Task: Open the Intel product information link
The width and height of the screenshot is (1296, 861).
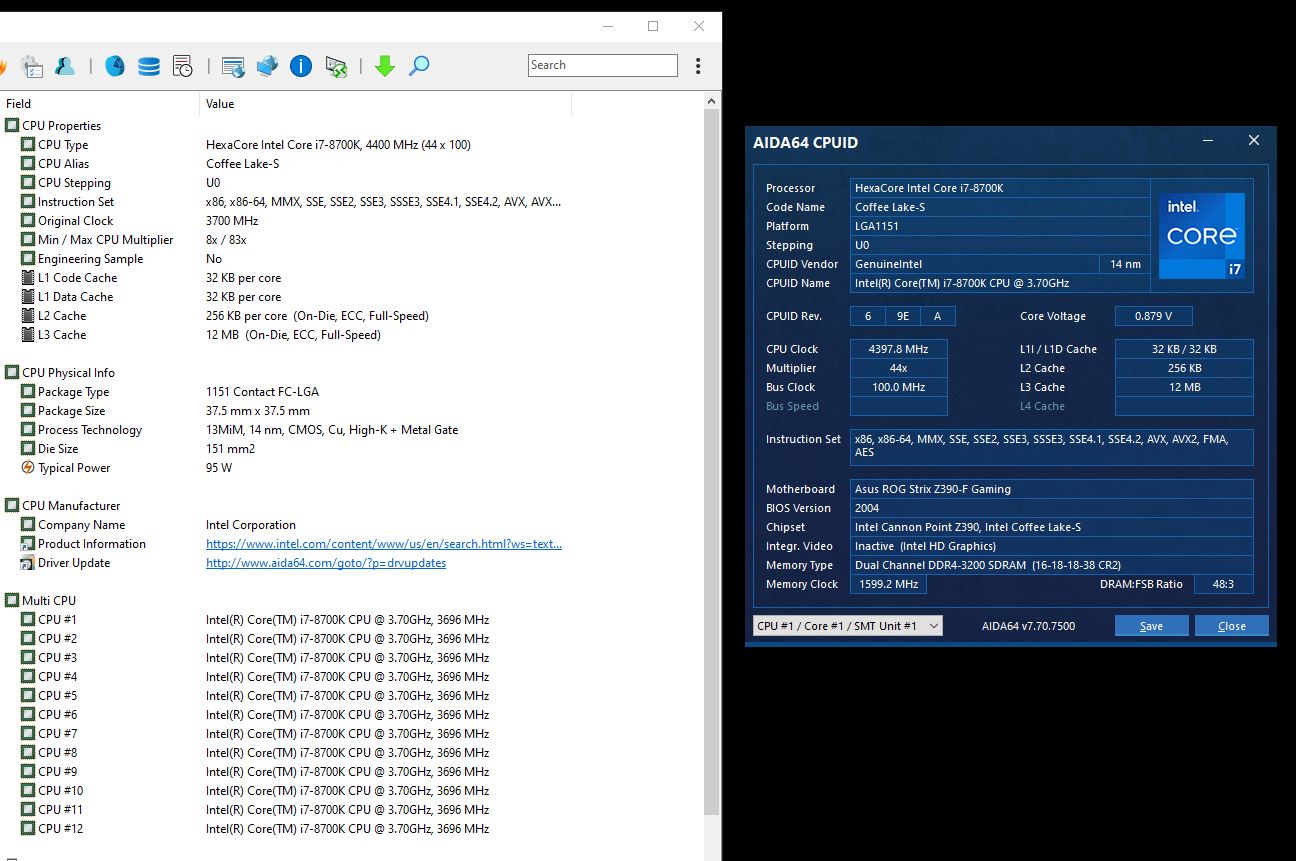Action: click(384, 544)
